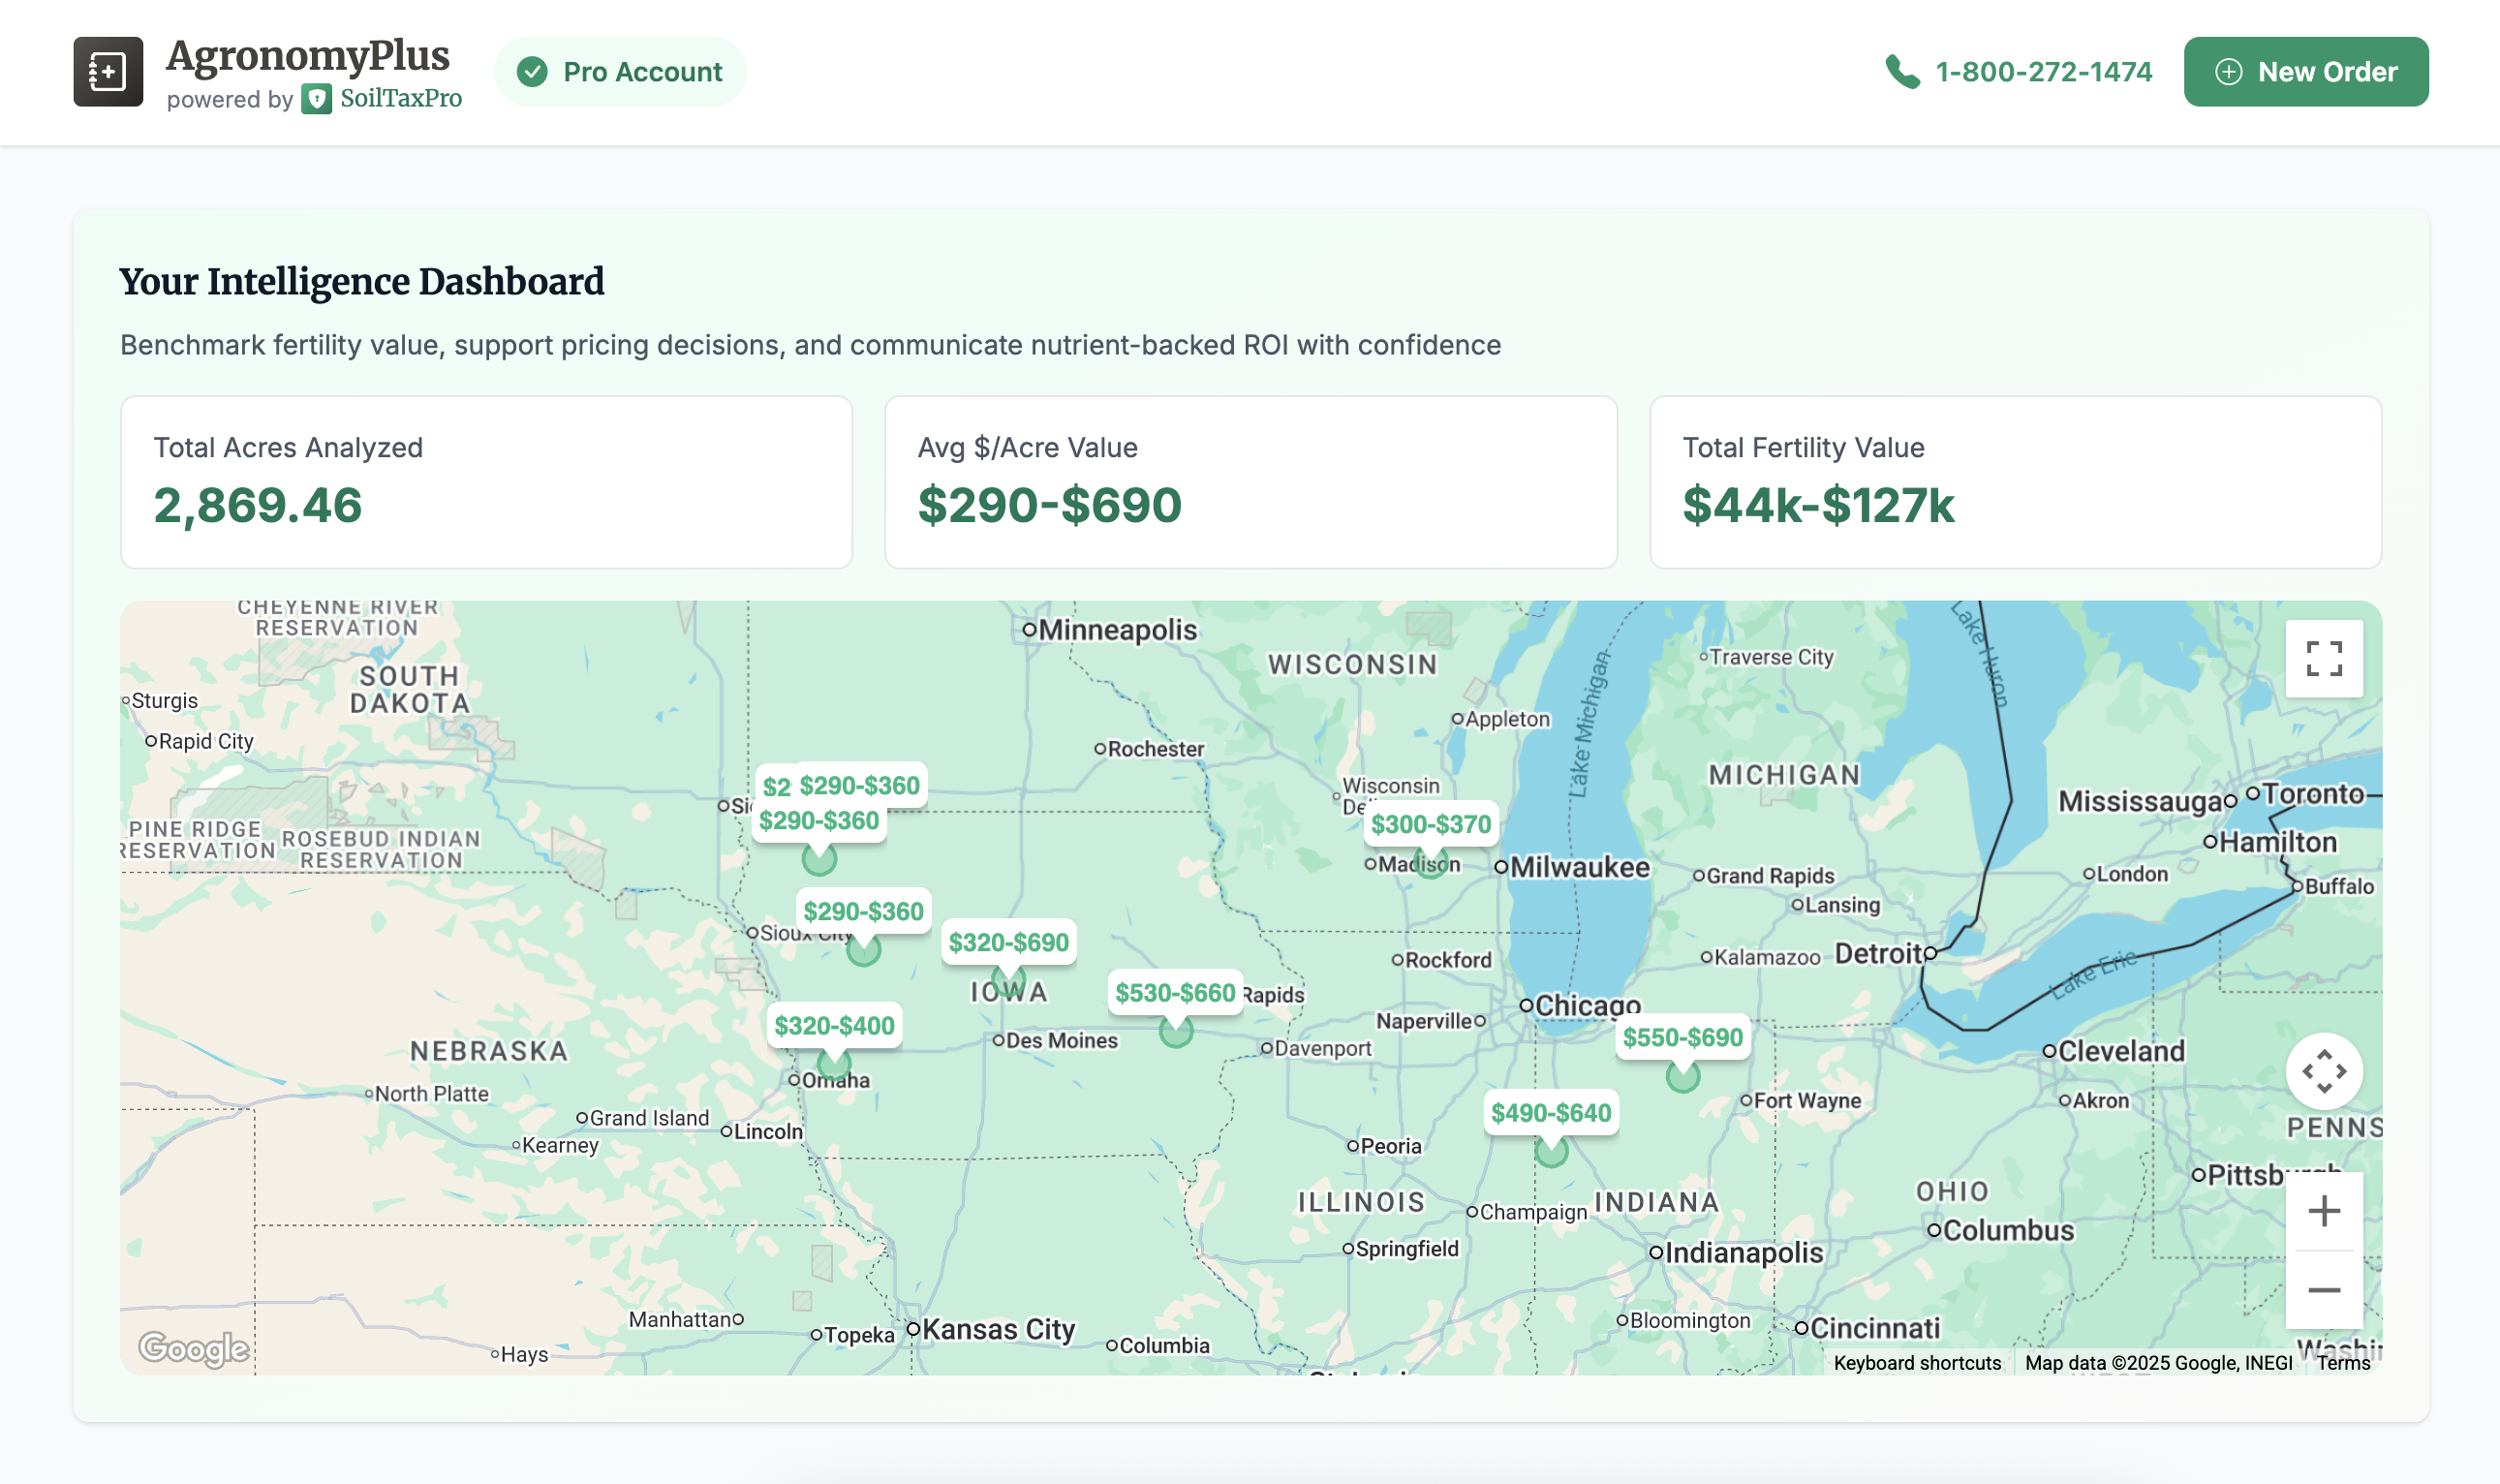2500x1484 pixels.
Task: Open Keyboard shortcuts for map
Action: (1917, 1363)
